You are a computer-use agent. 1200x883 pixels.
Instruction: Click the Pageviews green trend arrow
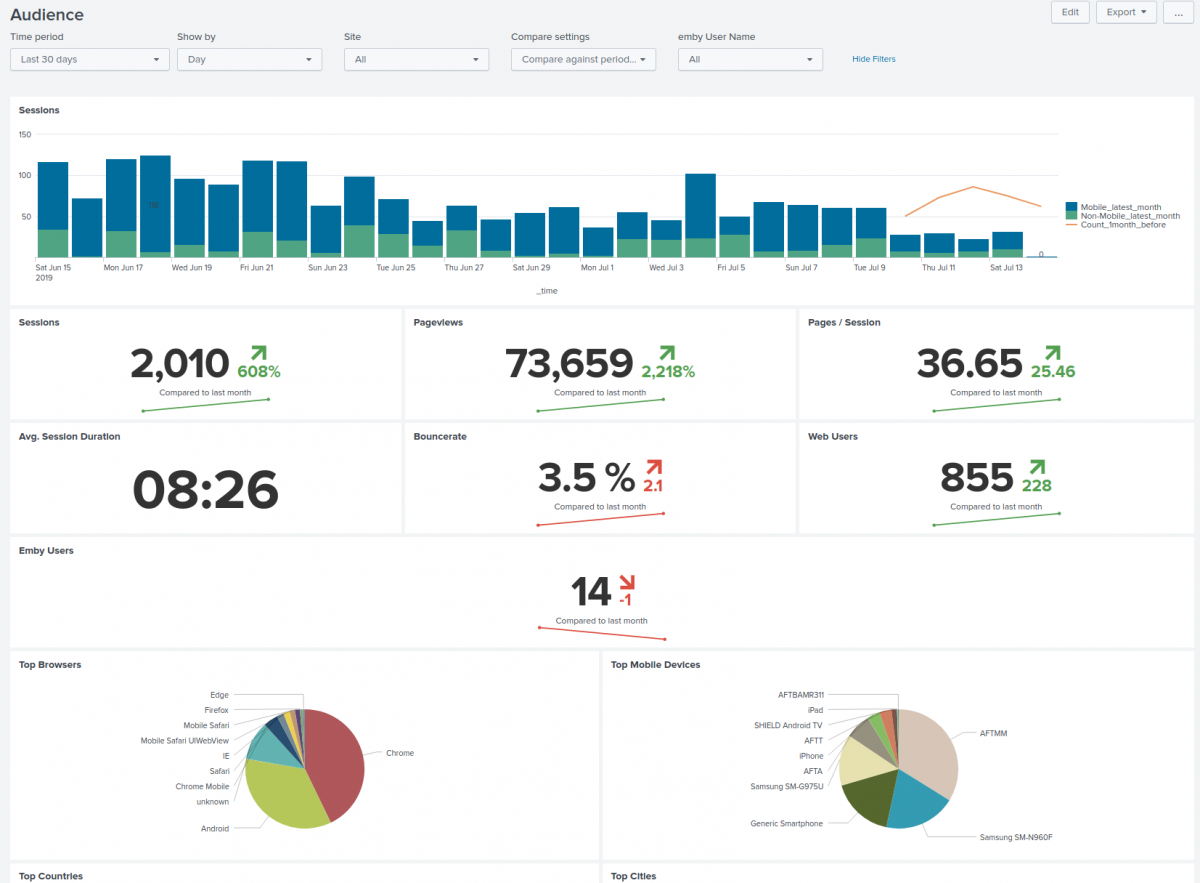pos(666,353)
